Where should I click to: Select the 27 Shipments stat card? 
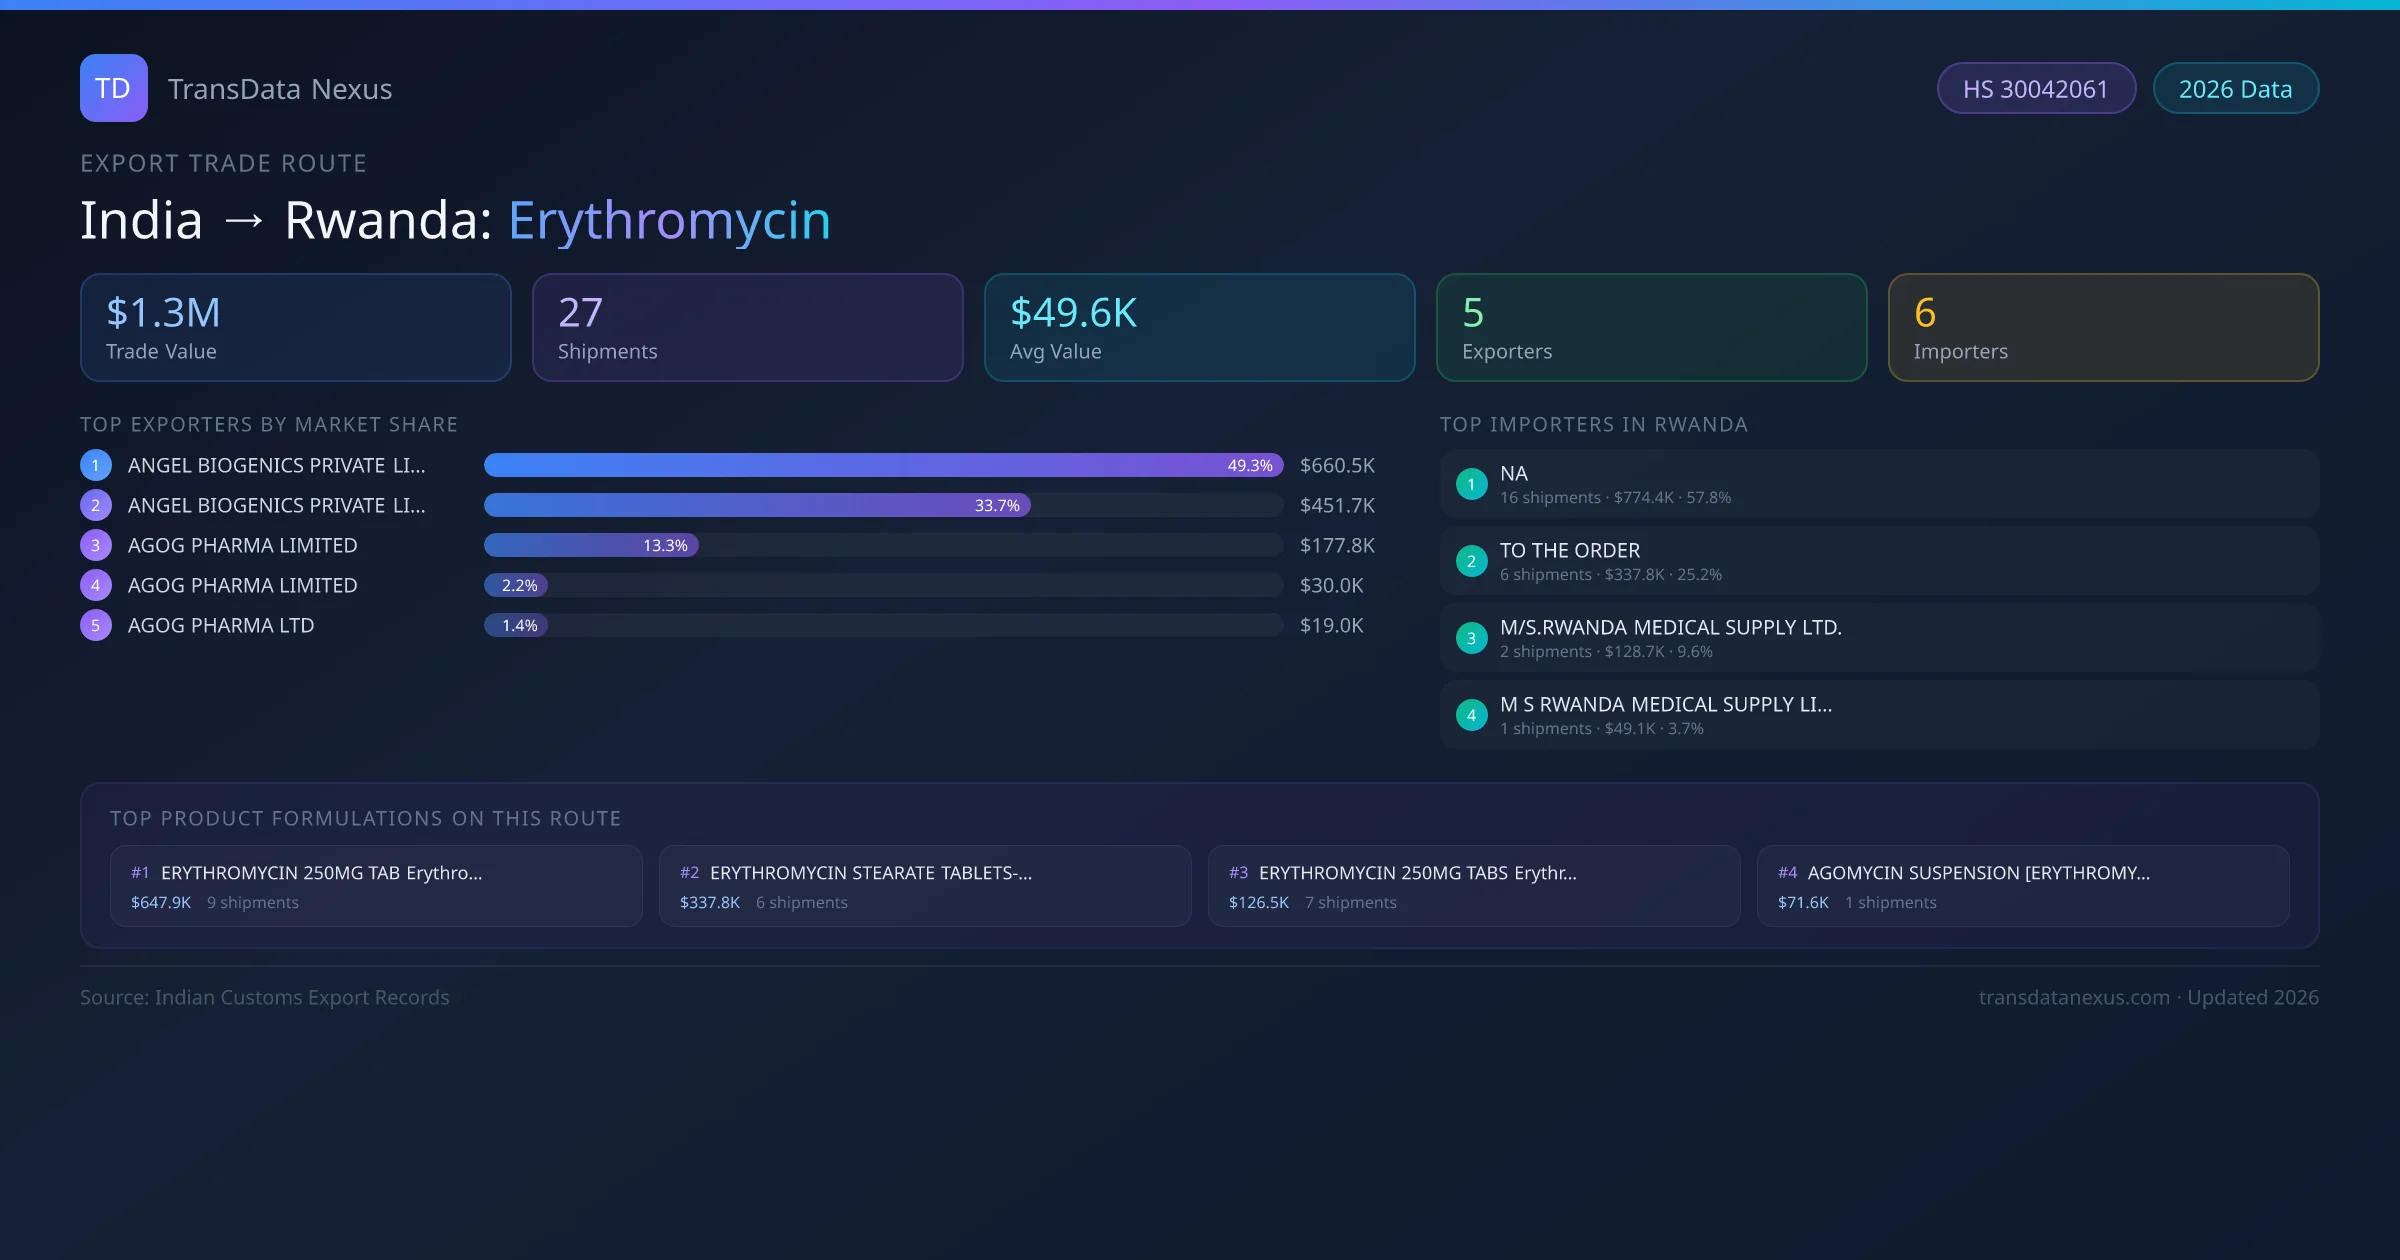tap(747, 327)
